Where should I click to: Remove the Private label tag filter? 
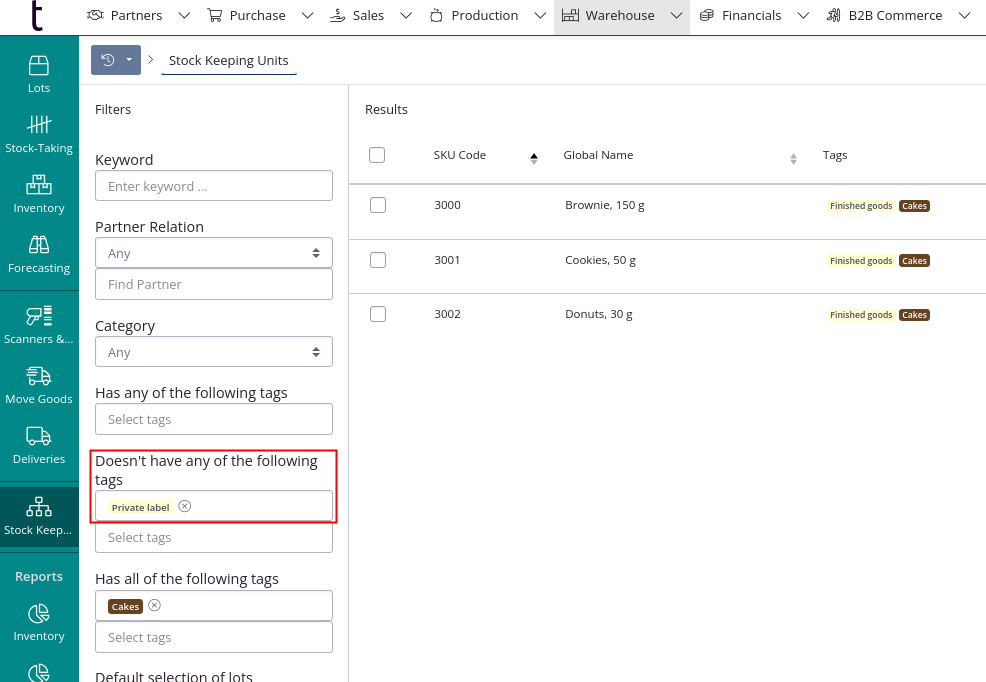click(184, 506)
